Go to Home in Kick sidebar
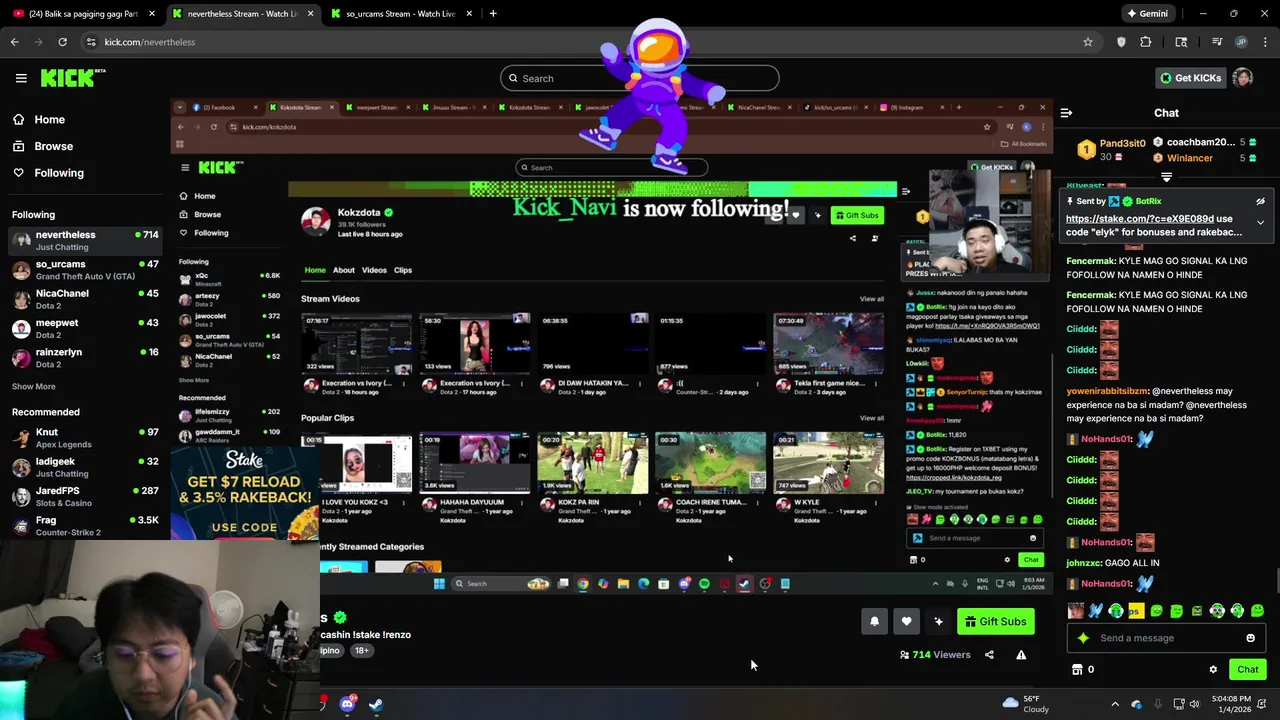1280x720 pixels. [49, 119]
